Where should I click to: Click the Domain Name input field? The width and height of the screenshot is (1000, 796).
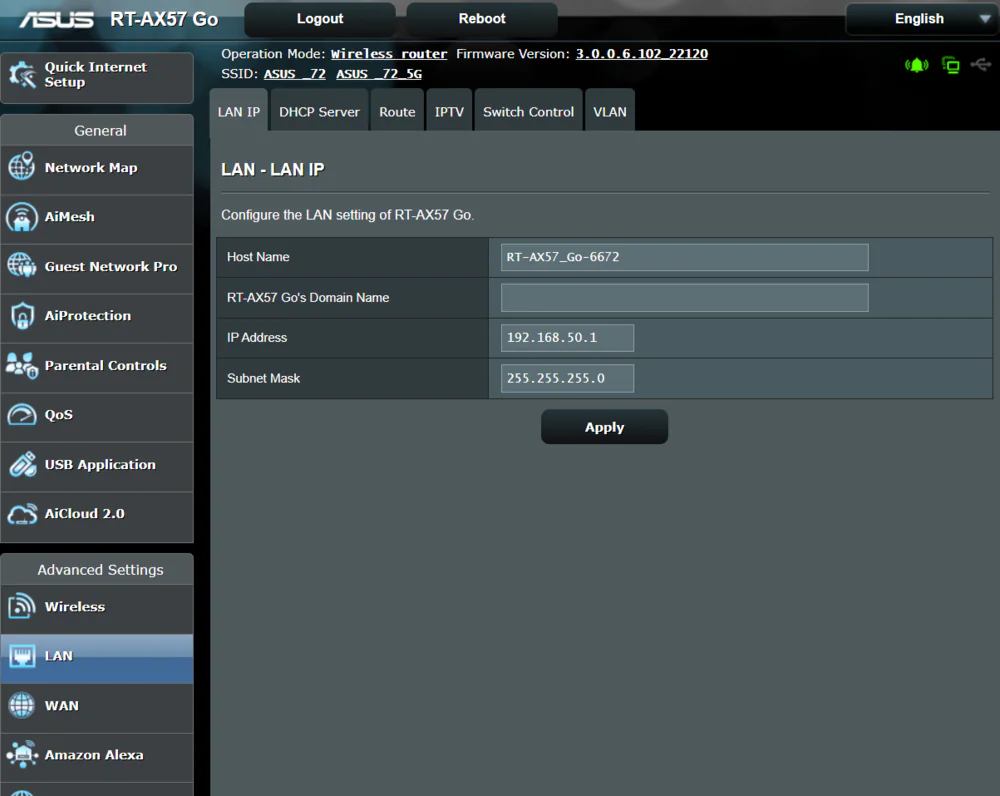(x=684, y=298)
